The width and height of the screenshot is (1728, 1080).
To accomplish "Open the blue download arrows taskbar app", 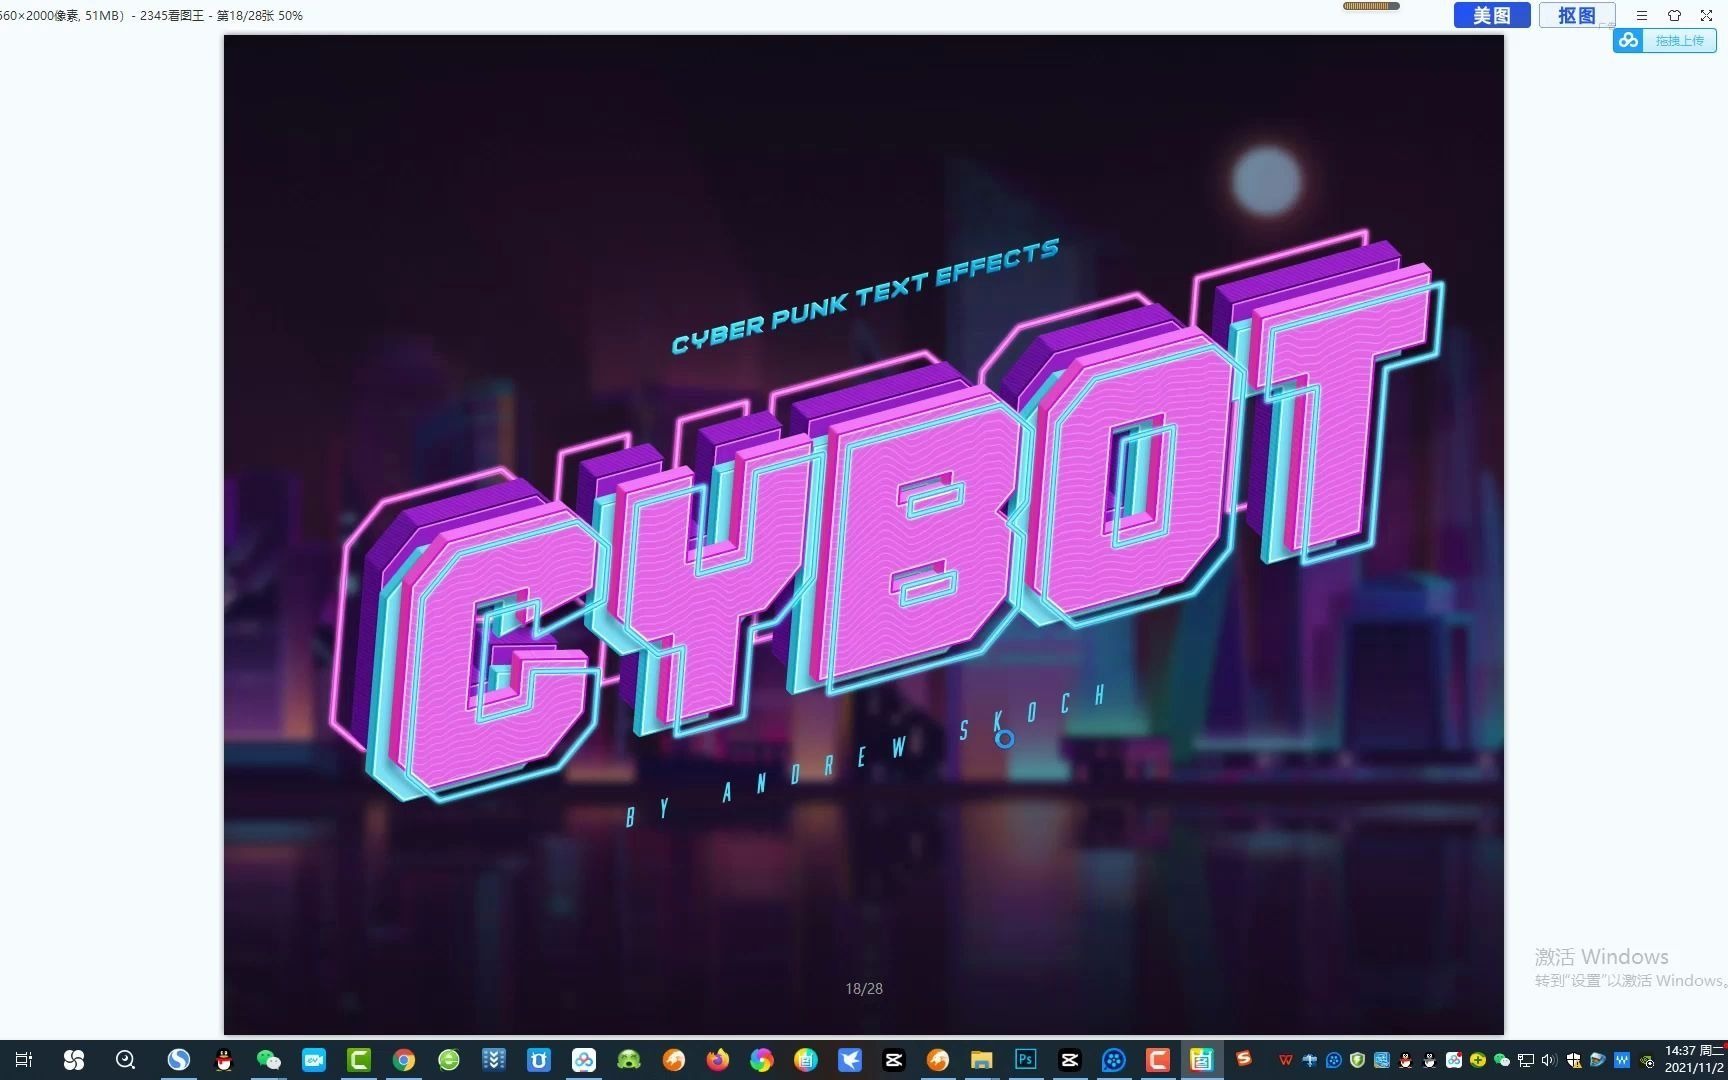I will (494, 1060).
